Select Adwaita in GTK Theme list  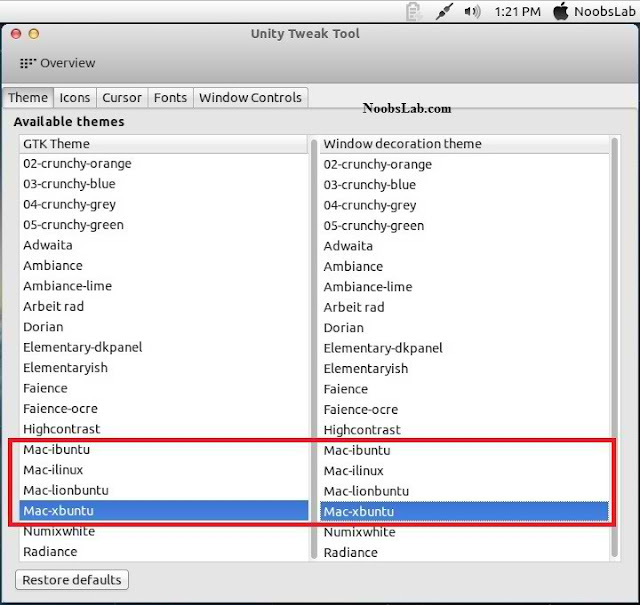pyautogui.click(x=163, y=245)
